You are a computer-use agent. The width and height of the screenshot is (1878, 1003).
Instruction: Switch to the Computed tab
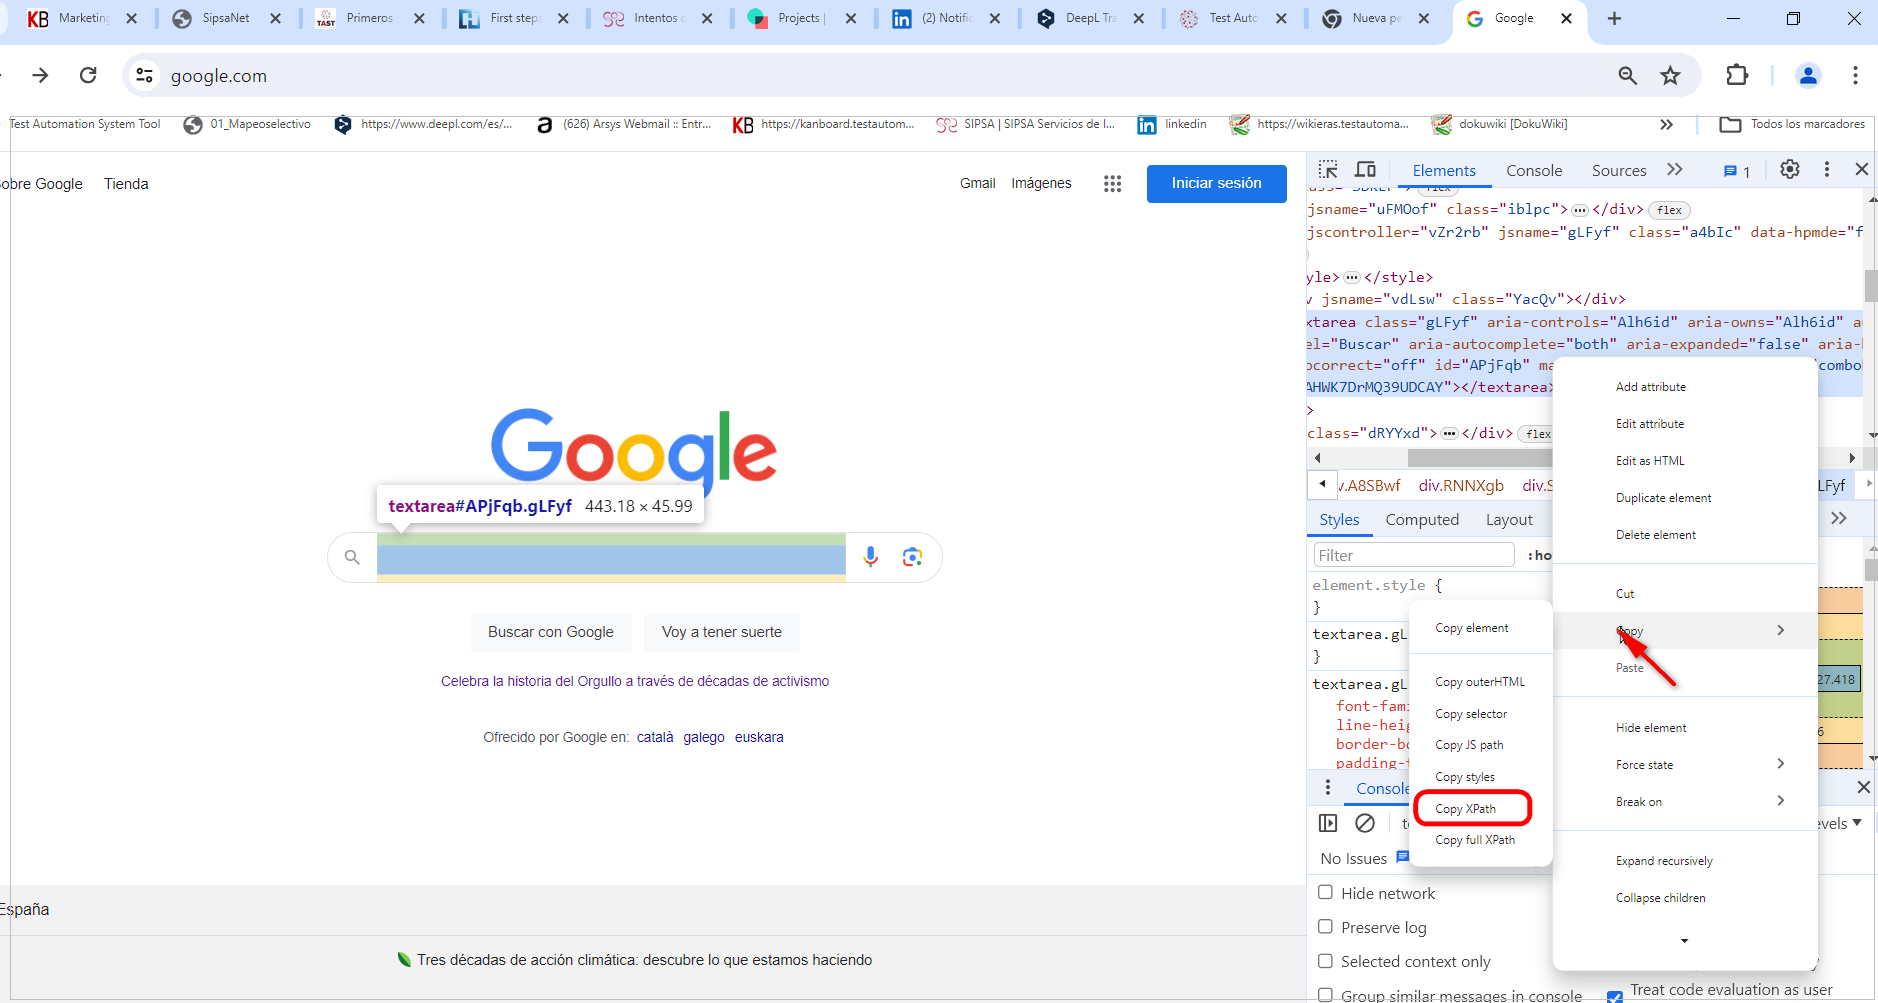click(x=1422, y=520)
